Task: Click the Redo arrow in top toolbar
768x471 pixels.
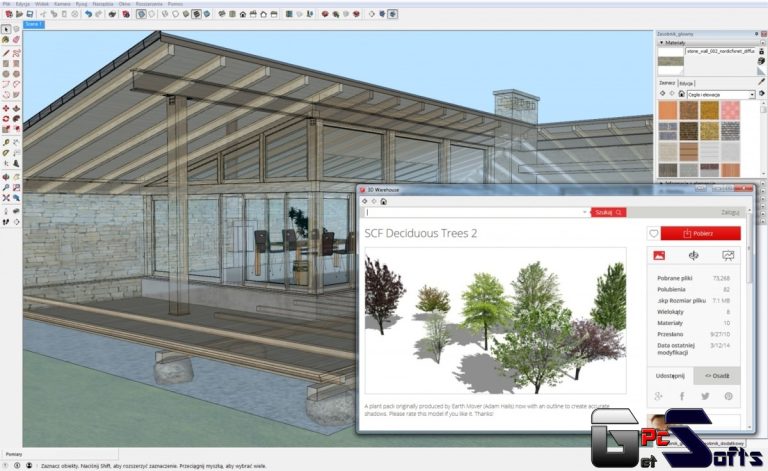Action: pos(99,14)
